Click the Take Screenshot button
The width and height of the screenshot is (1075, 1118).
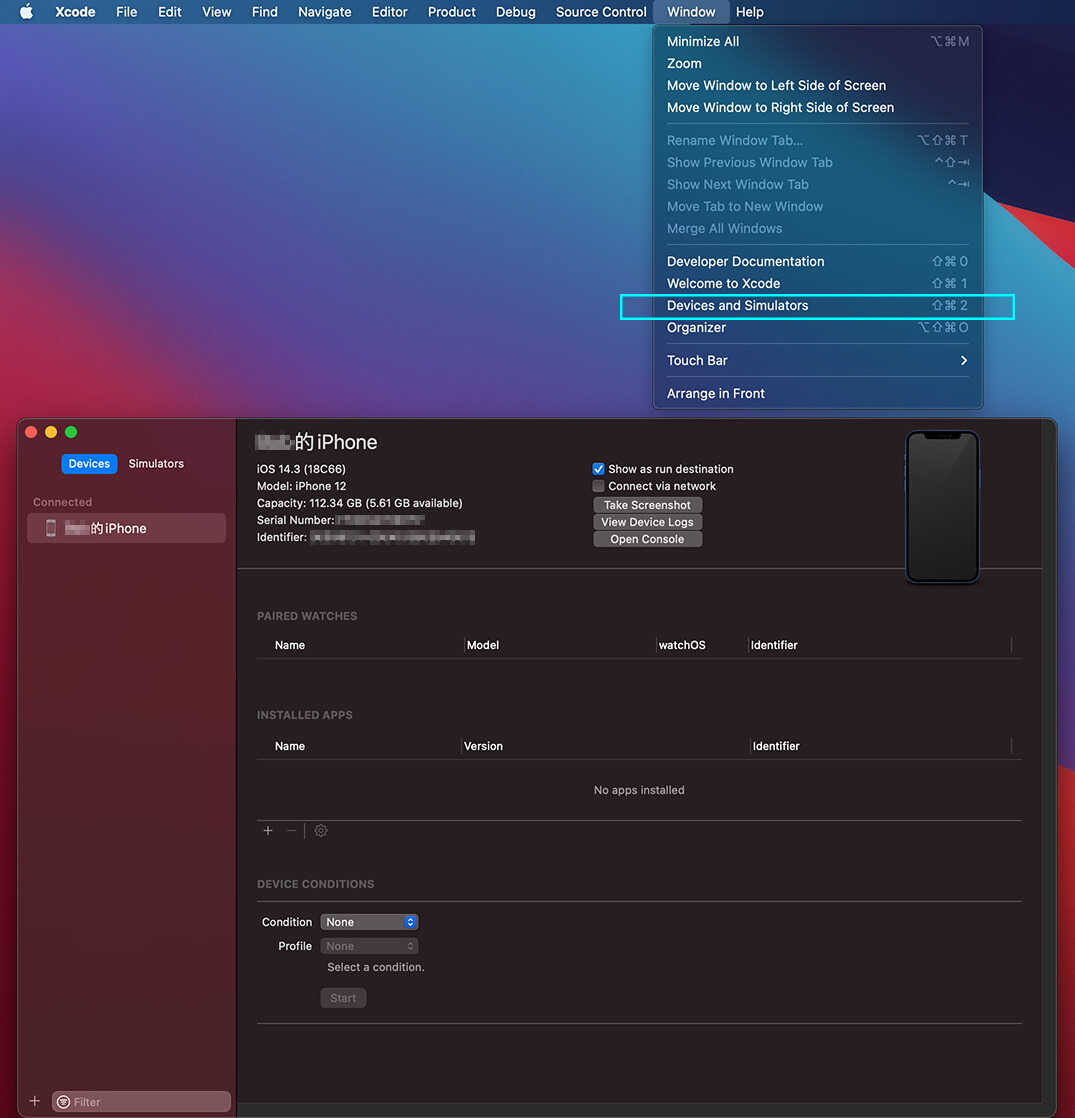tap(647, 505)
